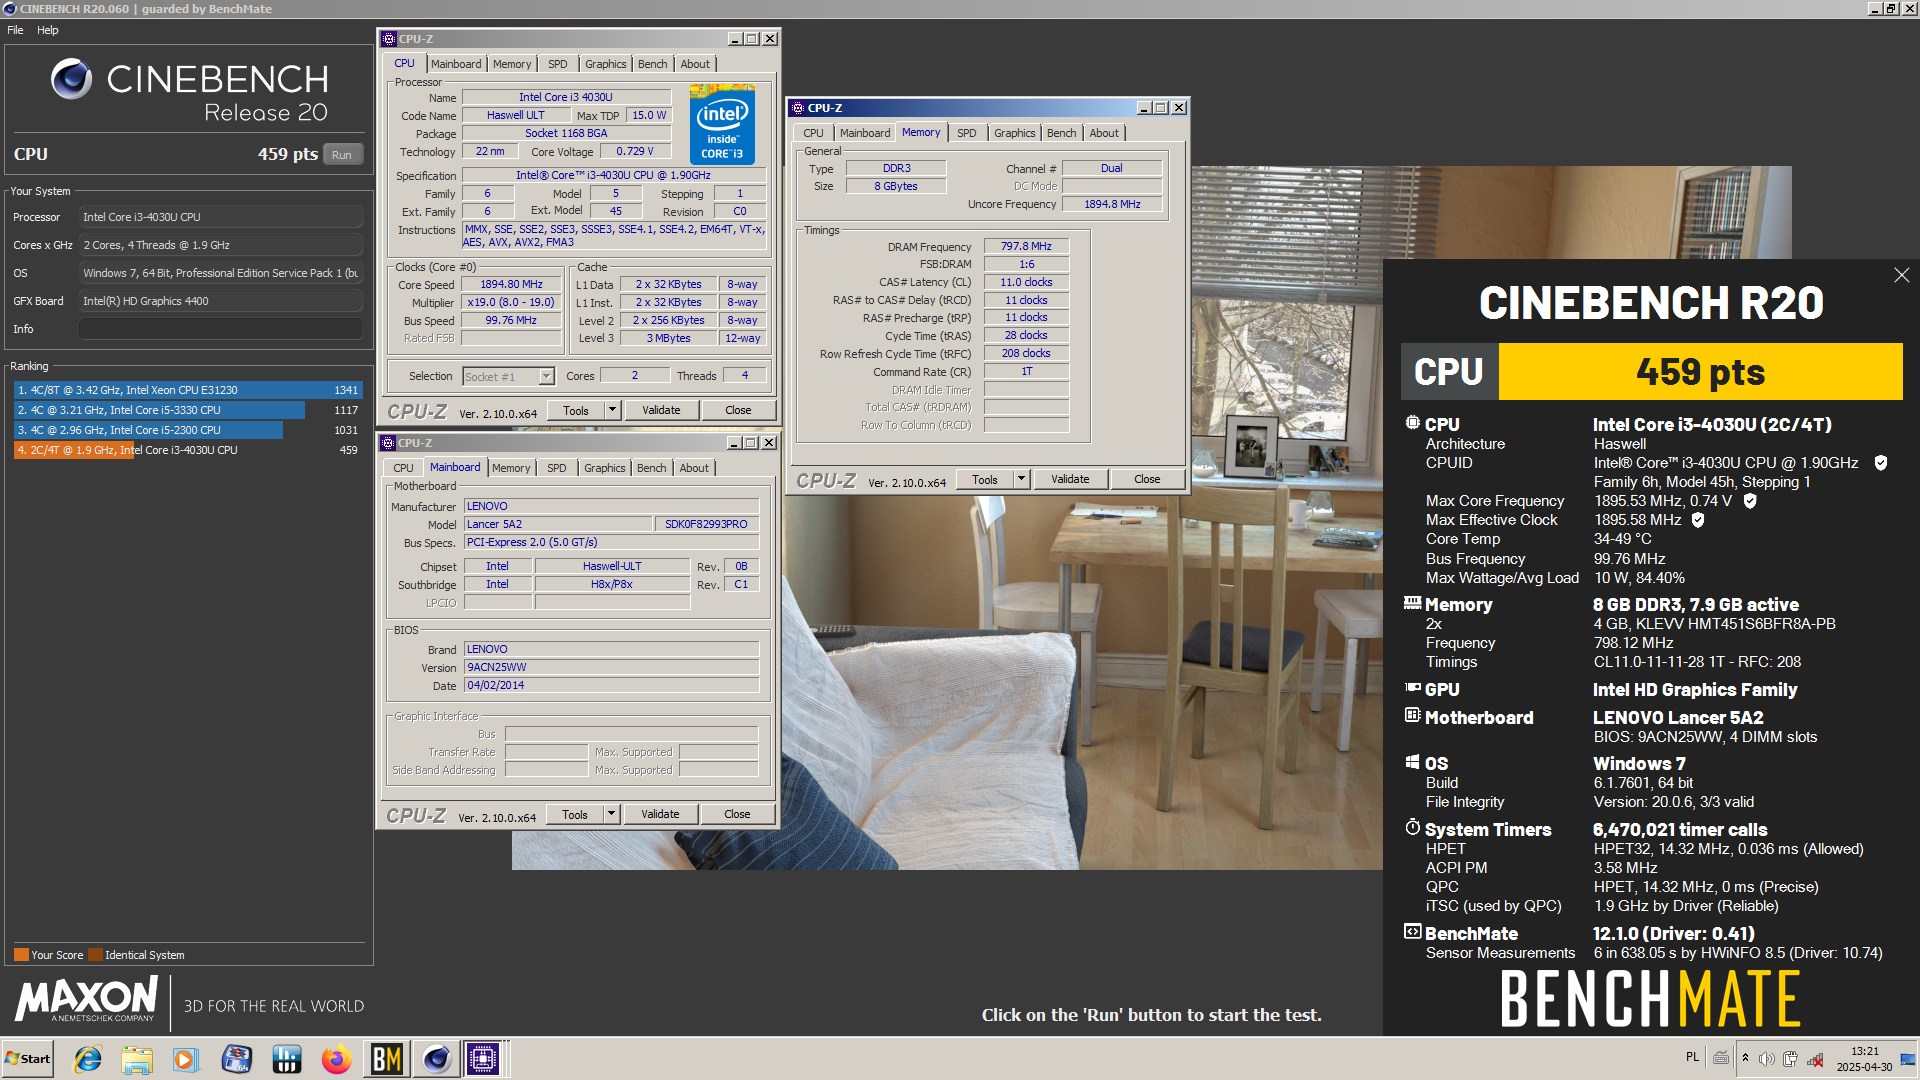The image size is (1920, 1080).
Task: Show hidden tray icons arrow
Action: [1745, 1058]
